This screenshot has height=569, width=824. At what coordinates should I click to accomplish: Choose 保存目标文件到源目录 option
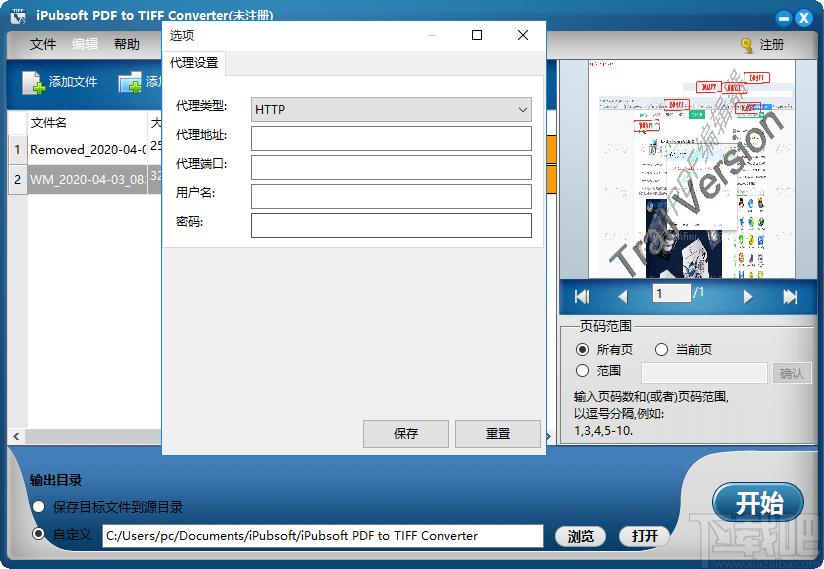pos(38,507)
